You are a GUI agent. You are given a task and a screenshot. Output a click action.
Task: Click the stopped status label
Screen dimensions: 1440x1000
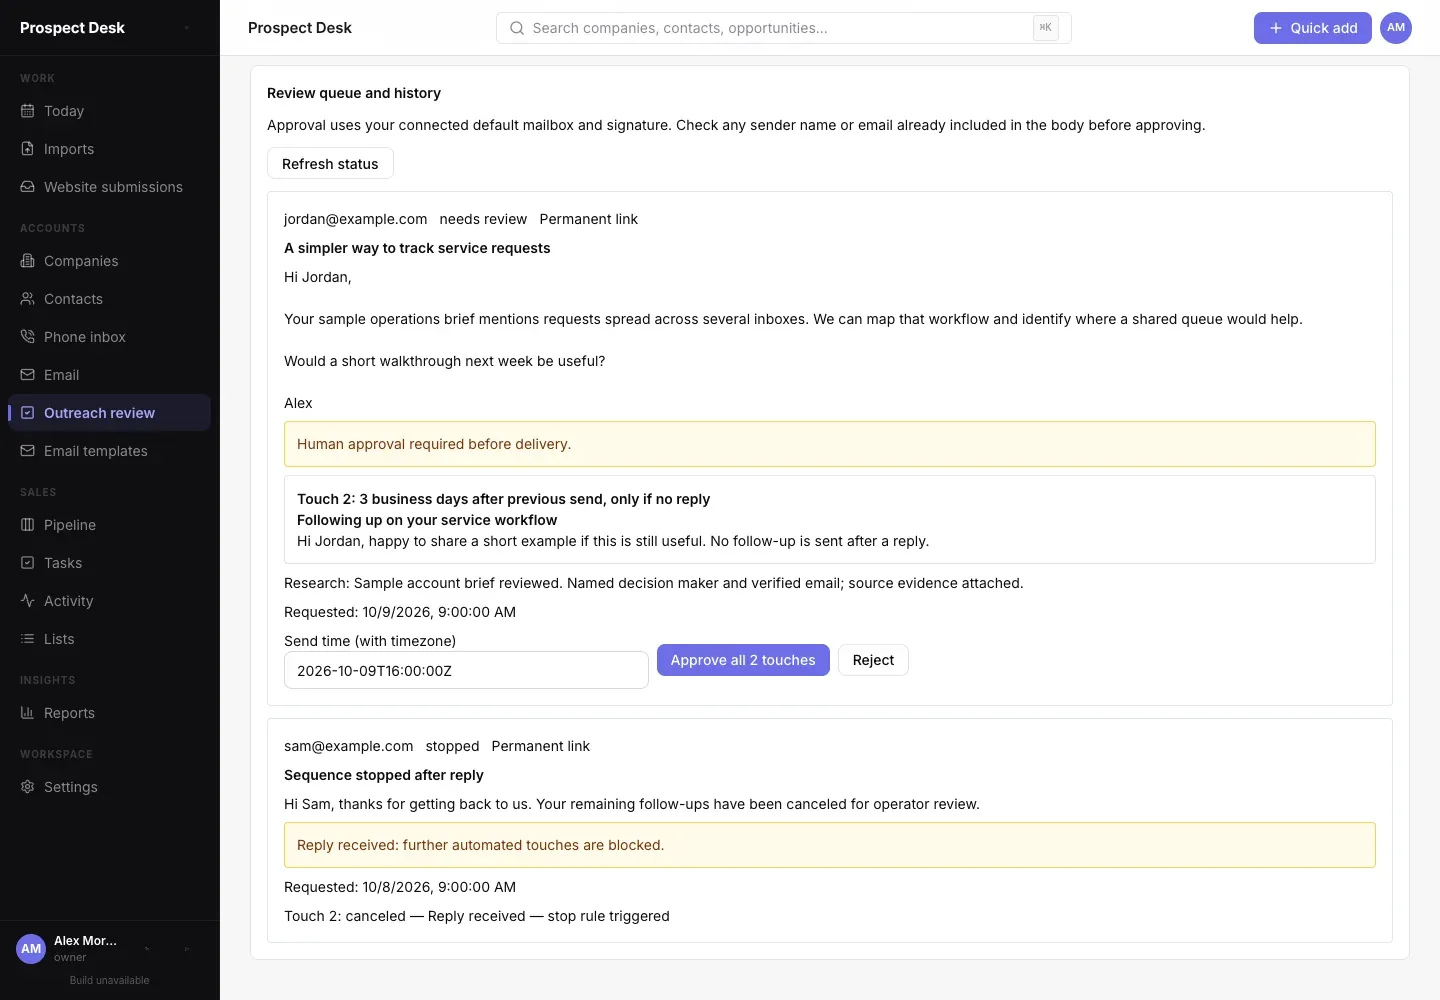pyautogui.click(x=452, y=746)
